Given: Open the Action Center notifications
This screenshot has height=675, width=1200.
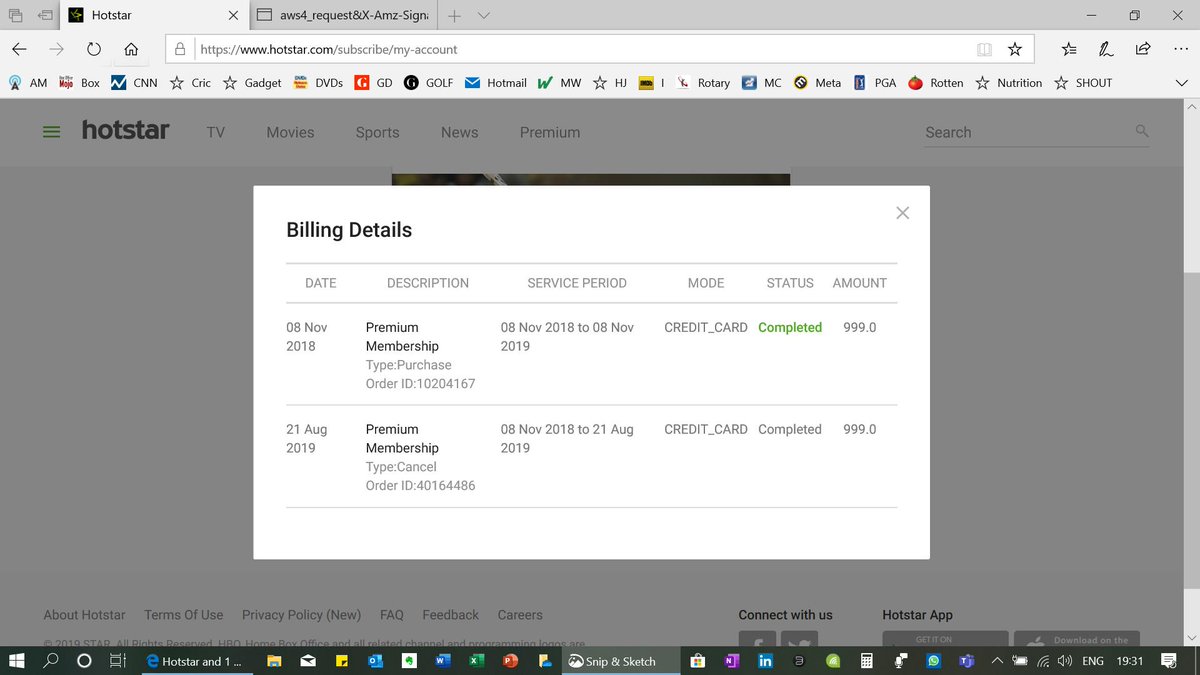Looking at the screenshot, I should pos(1170,661).
